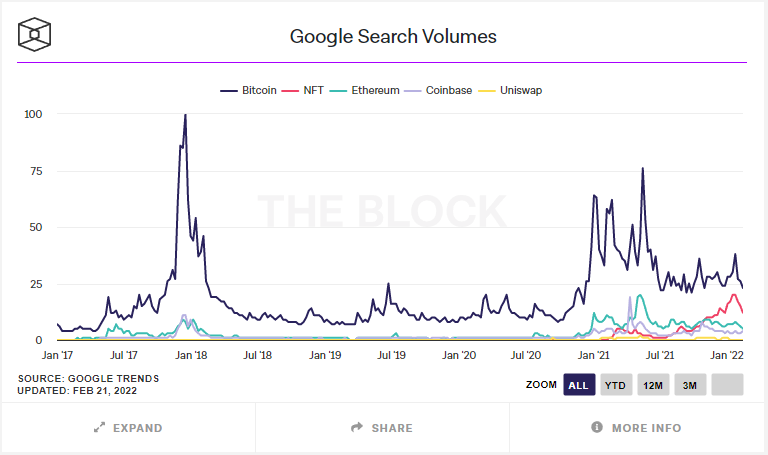Toggle the Uniswap legend entry
This screenshot has width=768, height=455.
[510, 91]
